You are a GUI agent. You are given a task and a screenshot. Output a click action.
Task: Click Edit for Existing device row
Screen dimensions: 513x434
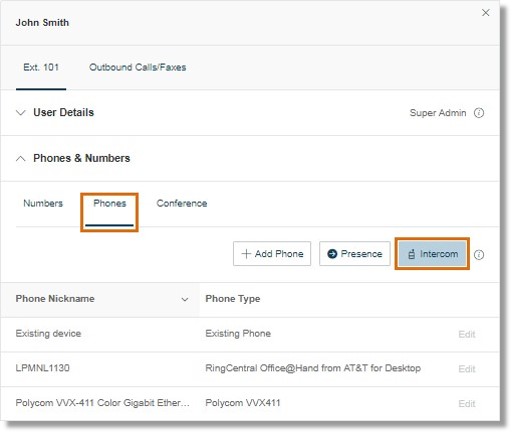coord(467,334)
